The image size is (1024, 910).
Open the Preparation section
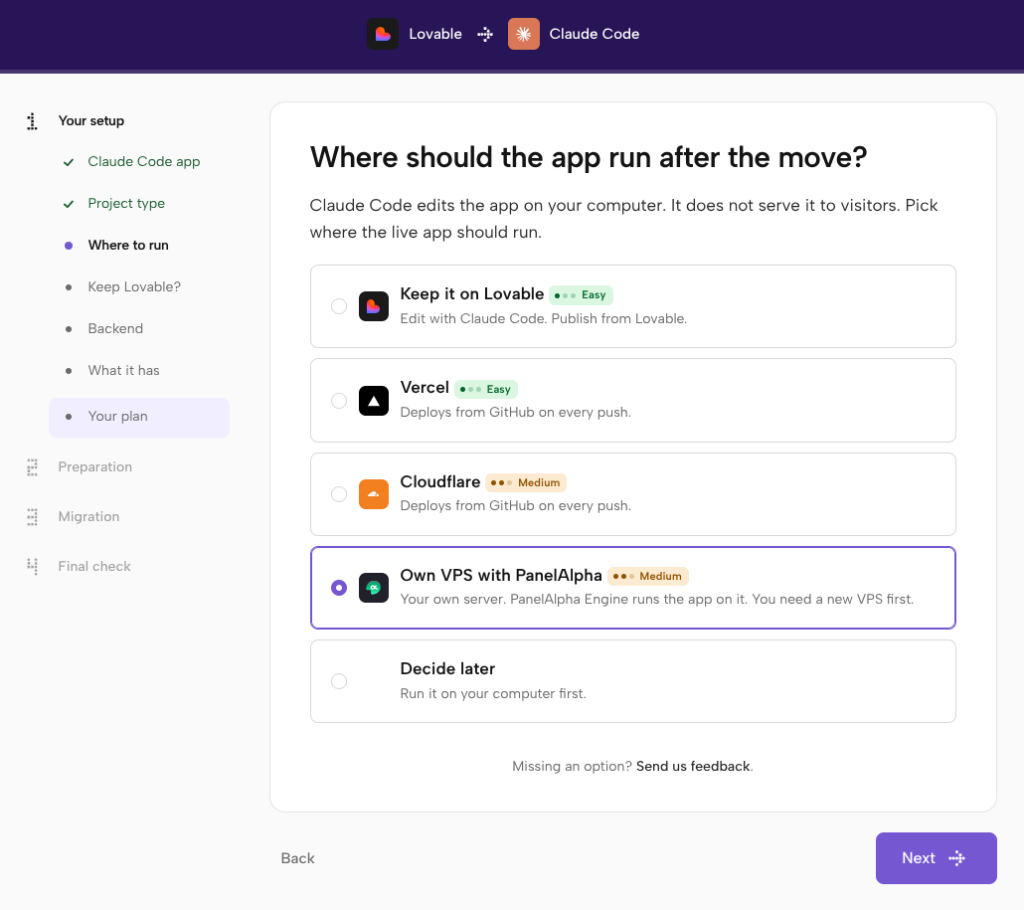click(x=95, y=467)
